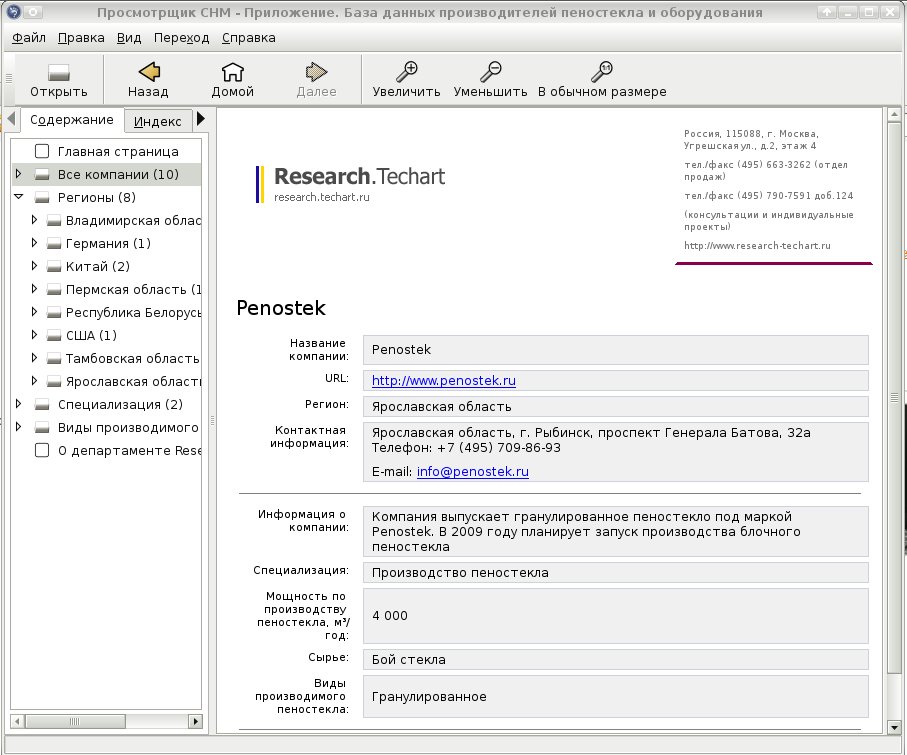Viewport: 907px width, 755px height.
Task: Open the http://www.penostek.ru link
Action: coord(444,381)
